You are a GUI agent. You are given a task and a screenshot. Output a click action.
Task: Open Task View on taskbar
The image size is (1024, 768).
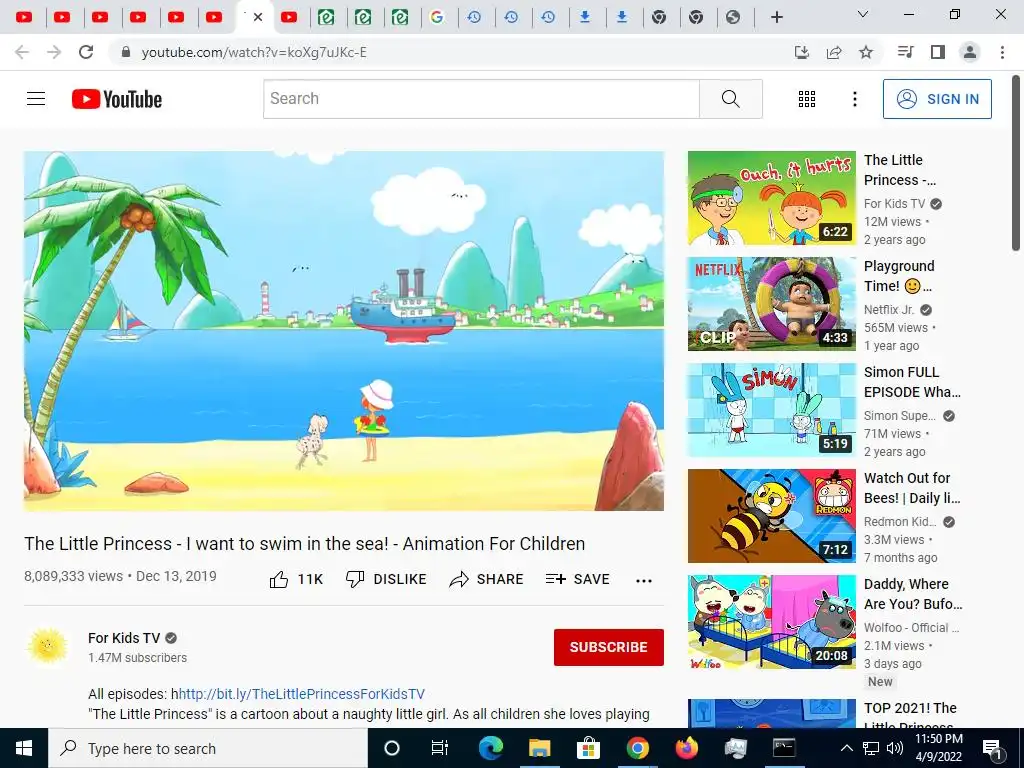click(x=440, y=748)
